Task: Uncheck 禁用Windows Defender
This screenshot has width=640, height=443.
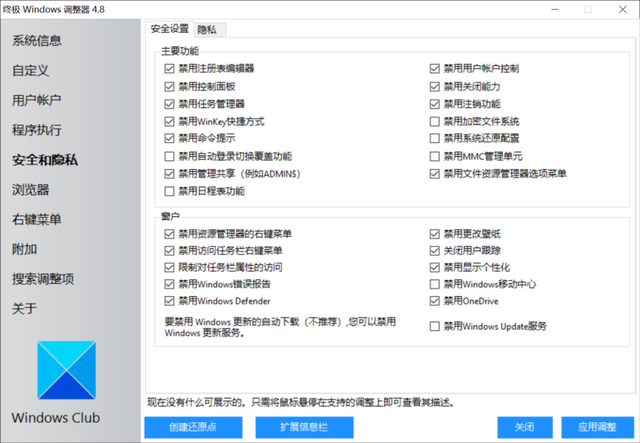Action: coord(169,301)
